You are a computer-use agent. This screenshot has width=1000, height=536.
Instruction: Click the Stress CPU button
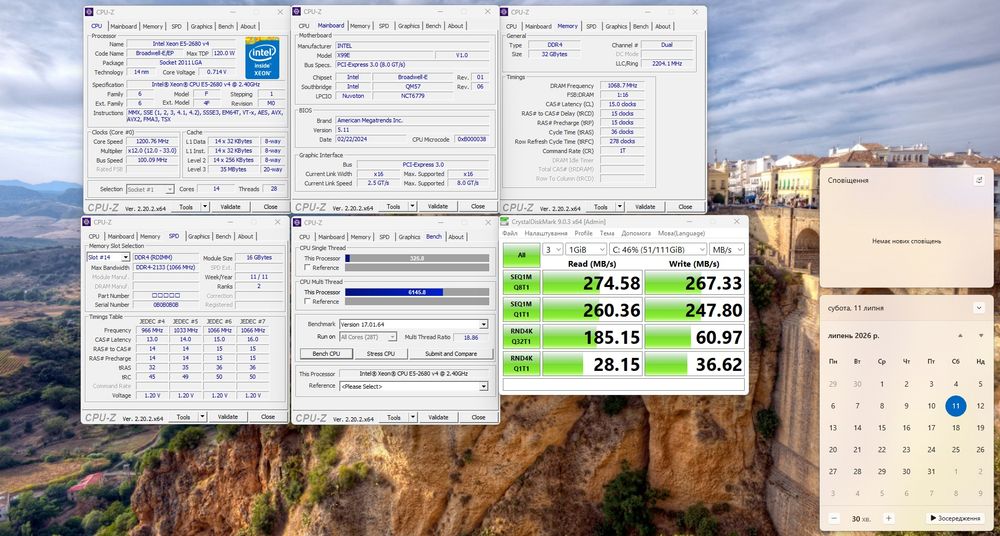tap(381, 354)
